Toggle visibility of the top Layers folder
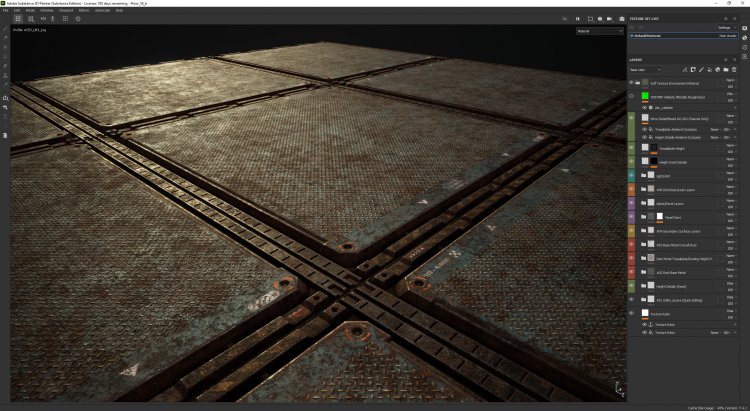 coord(631,82)
